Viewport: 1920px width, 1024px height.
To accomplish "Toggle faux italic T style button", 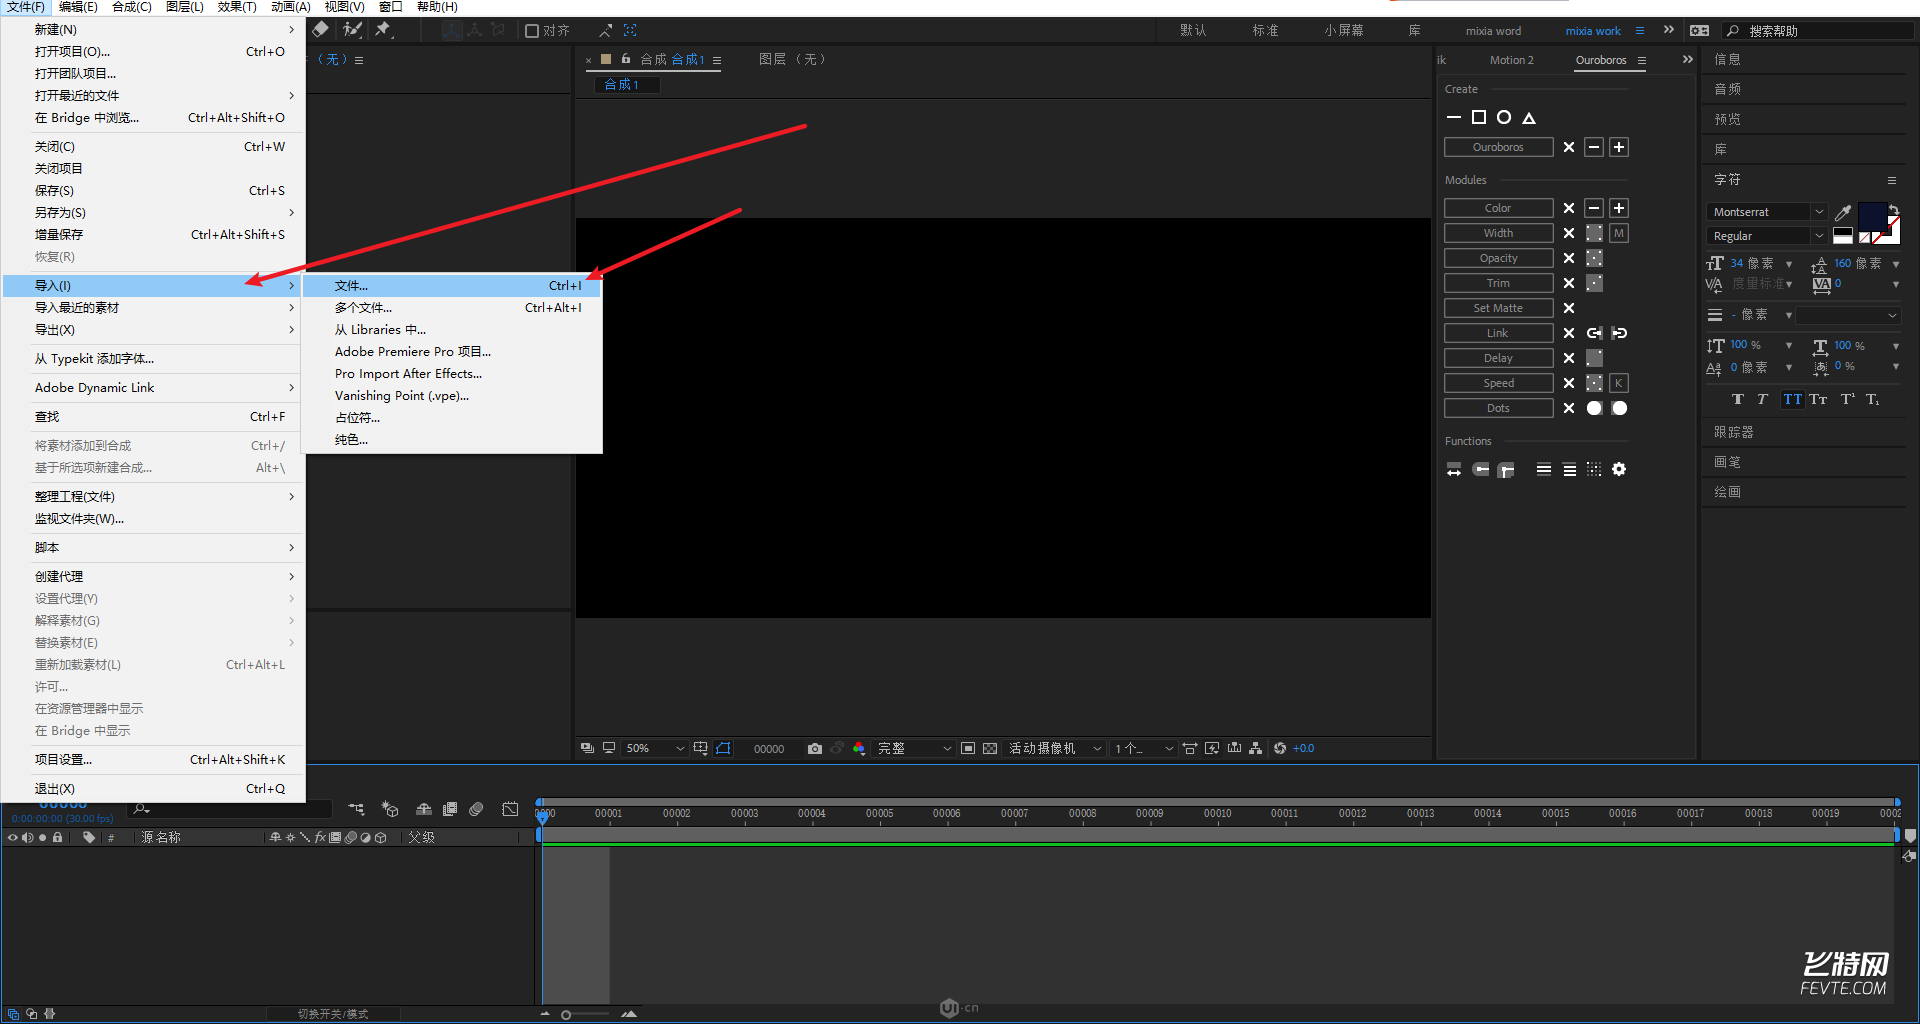I will click(x=1763, y=399).
